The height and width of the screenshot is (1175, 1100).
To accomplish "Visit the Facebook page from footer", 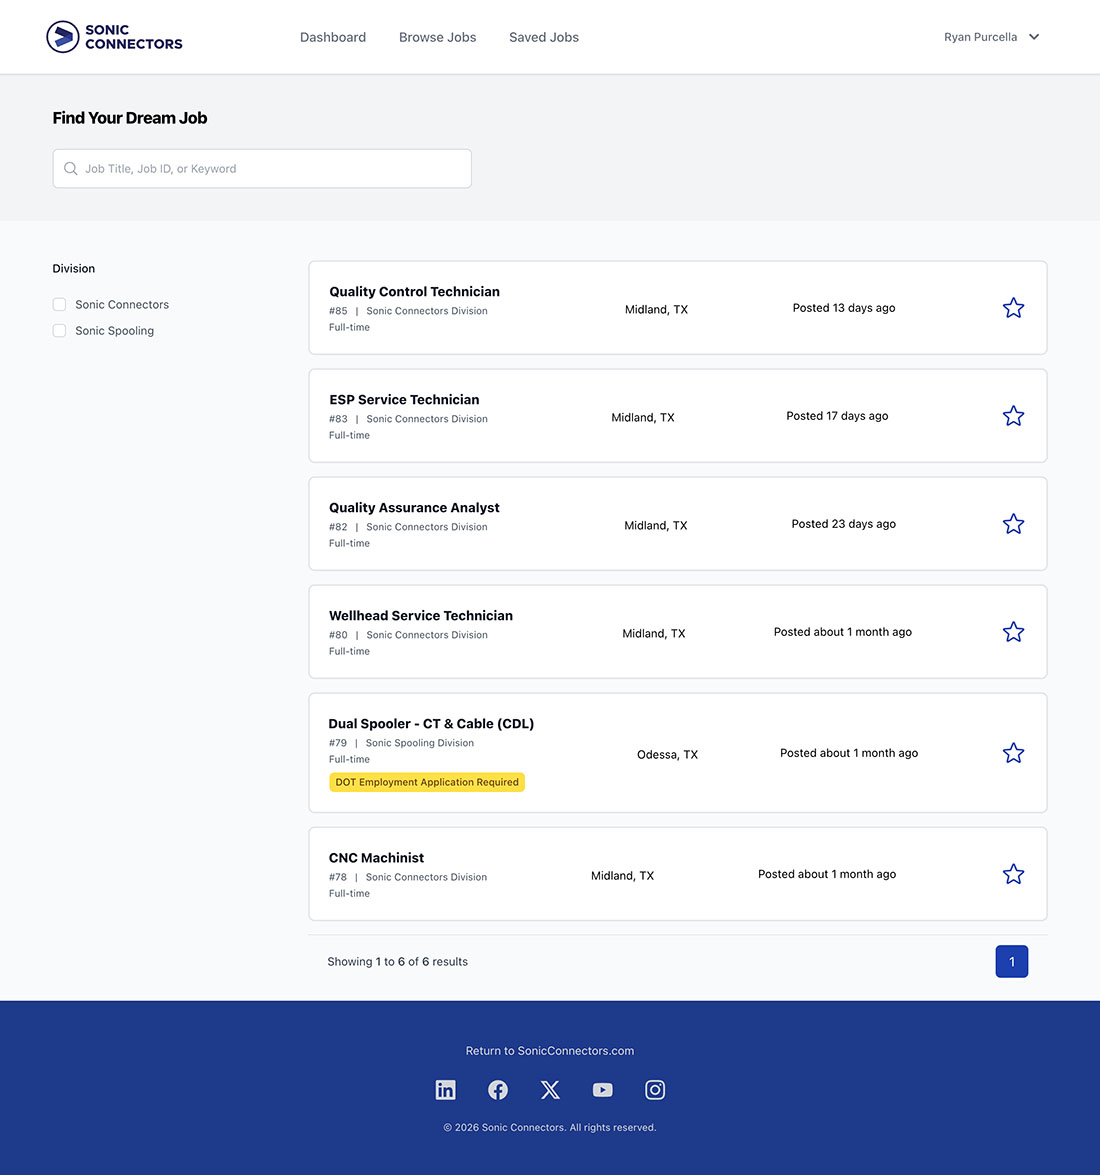I will click(498, 1090).
